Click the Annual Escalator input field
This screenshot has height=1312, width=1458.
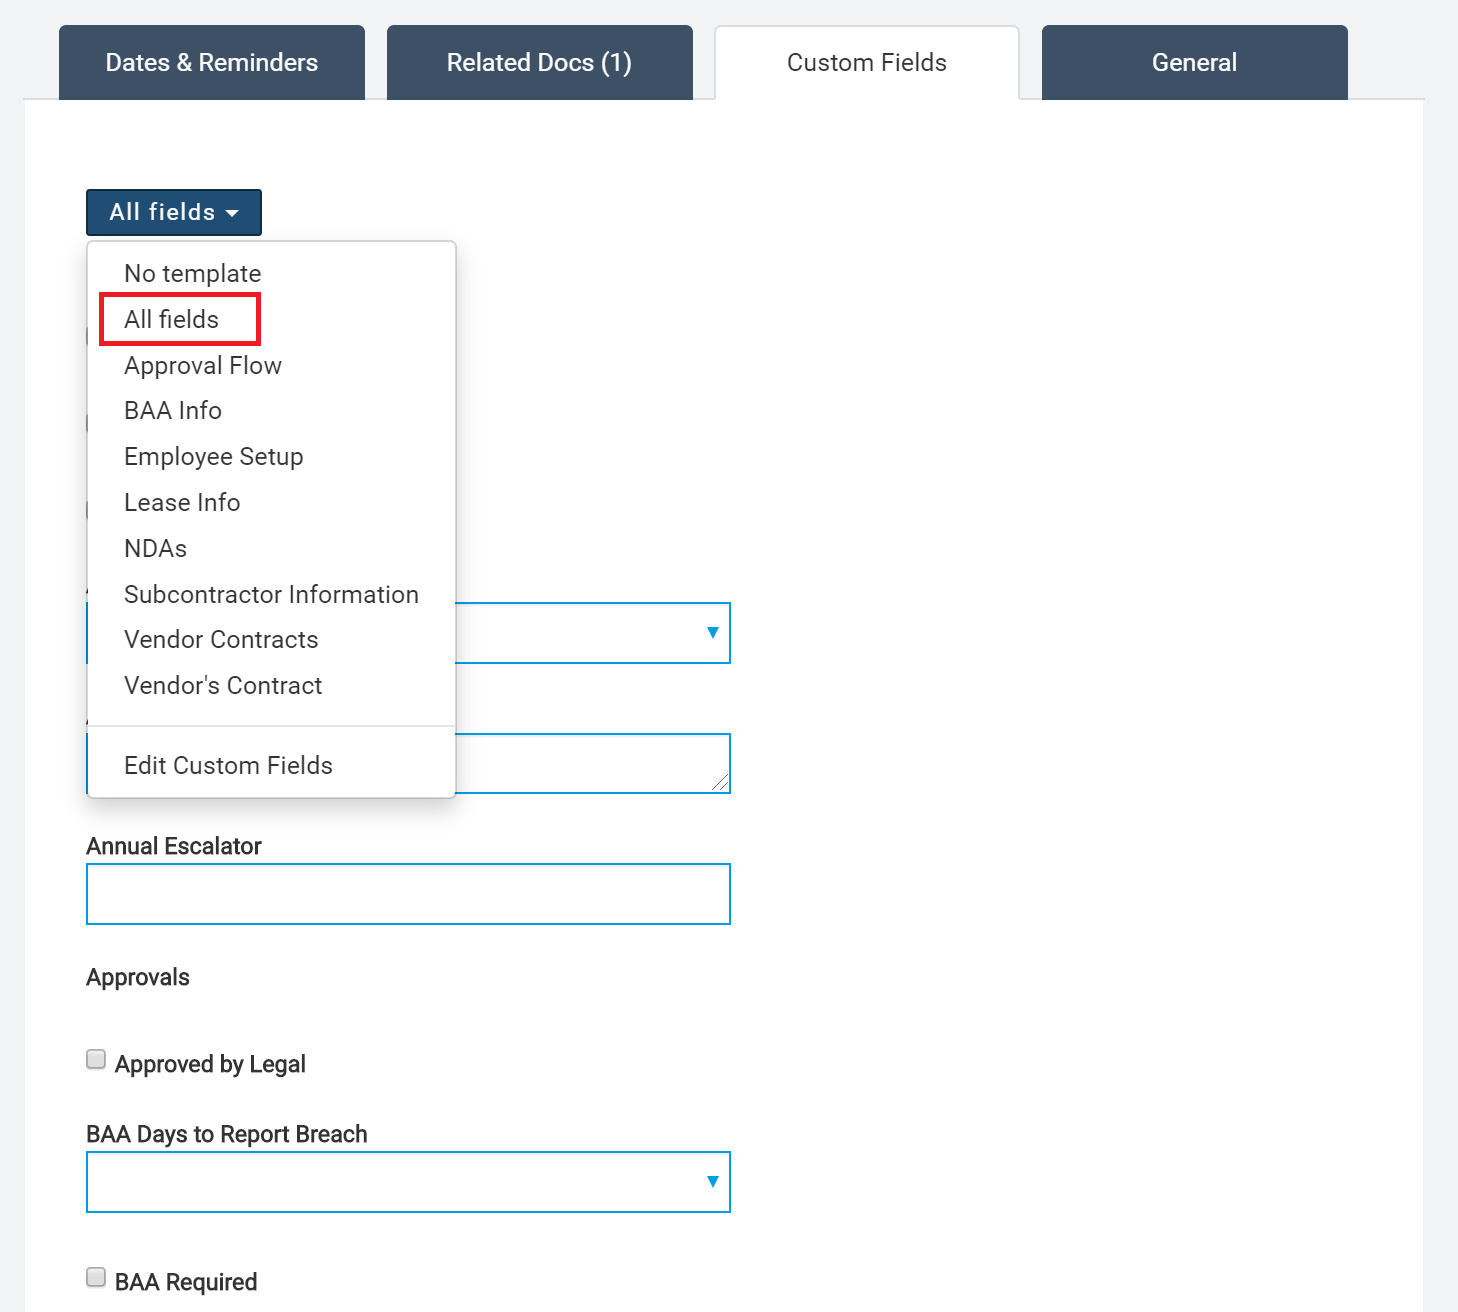408,894
